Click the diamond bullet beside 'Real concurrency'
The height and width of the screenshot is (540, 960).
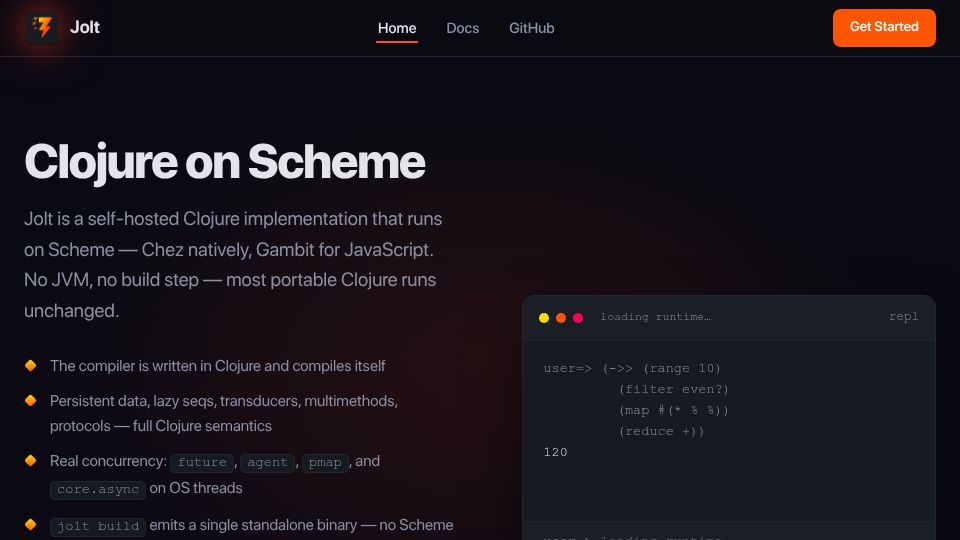30,460
